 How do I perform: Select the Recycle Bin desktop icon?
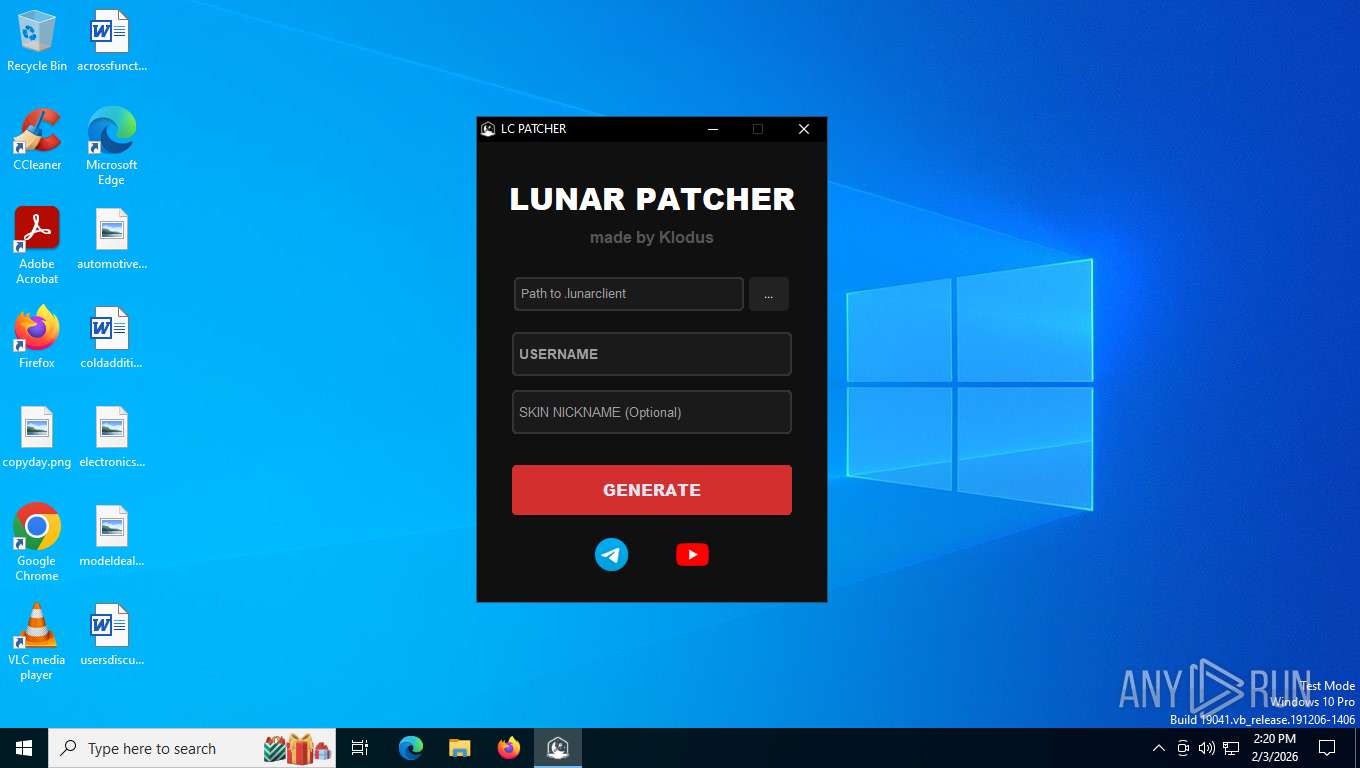(37, 42)
